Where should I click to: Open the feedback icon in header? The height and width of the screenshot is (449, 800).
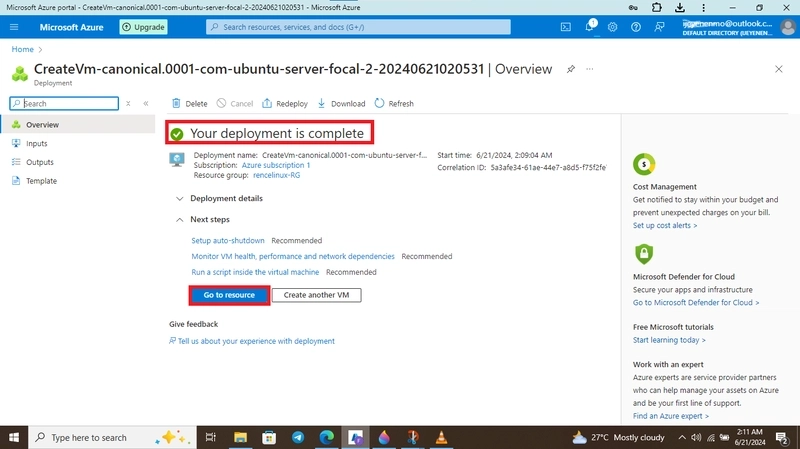(x=659, y=27)
